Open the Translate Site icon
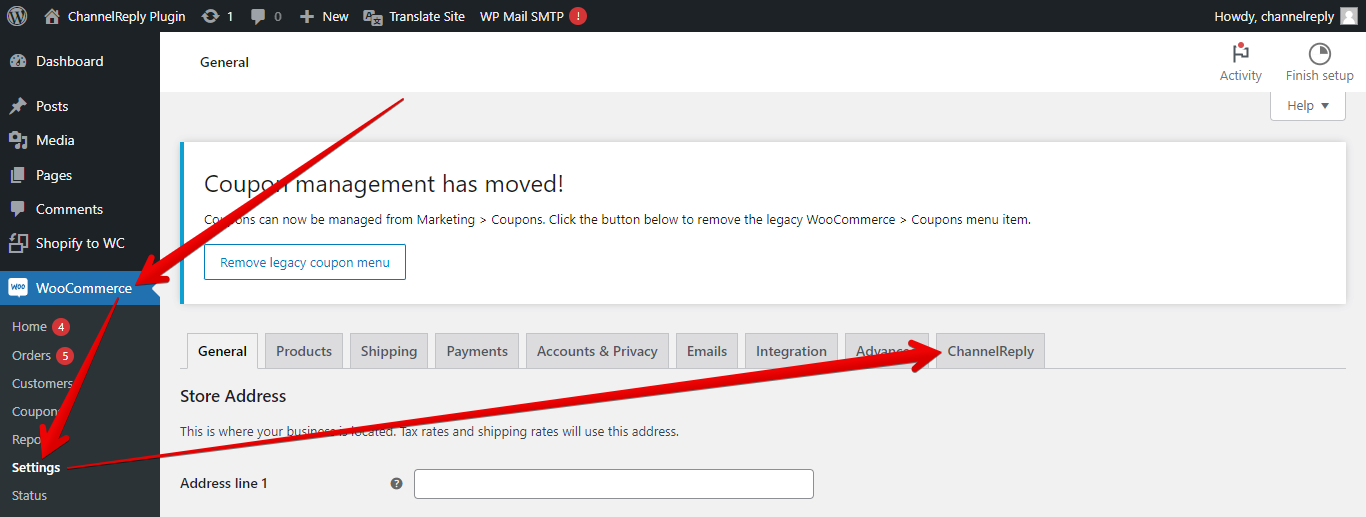Screen dimensions: 1366x517 (373, 16)
